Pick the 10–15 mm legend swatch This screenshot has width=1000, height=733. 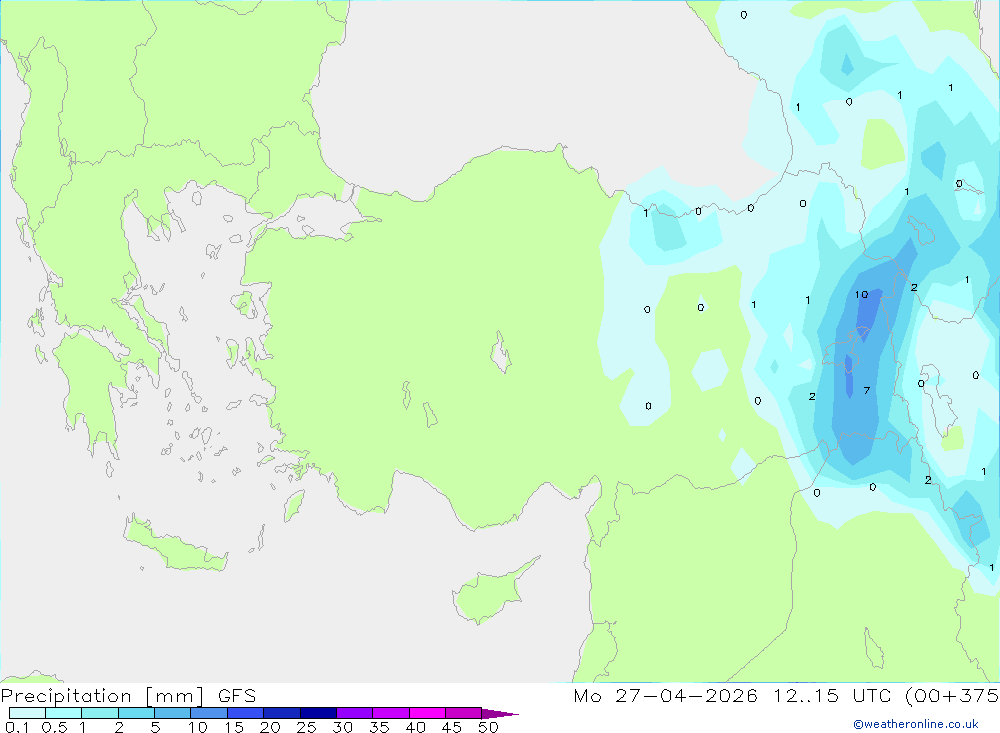pyautogui.click(x=209, y=713)
